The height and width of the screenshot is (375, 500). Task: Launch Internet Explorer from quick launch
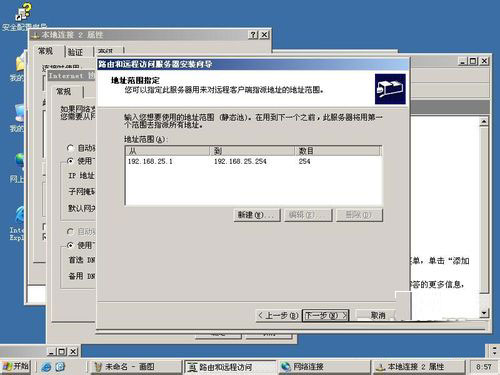(x=46, y=367)
